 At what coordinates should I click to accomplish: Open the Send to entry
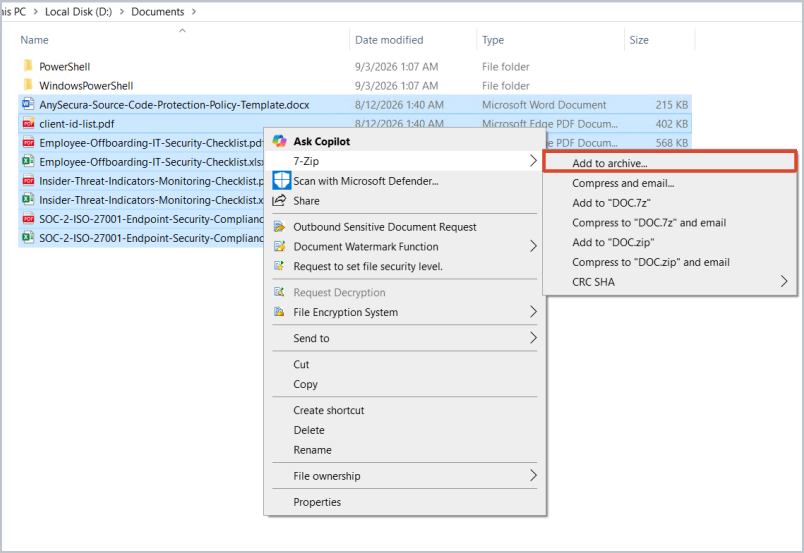click(405, 338)
